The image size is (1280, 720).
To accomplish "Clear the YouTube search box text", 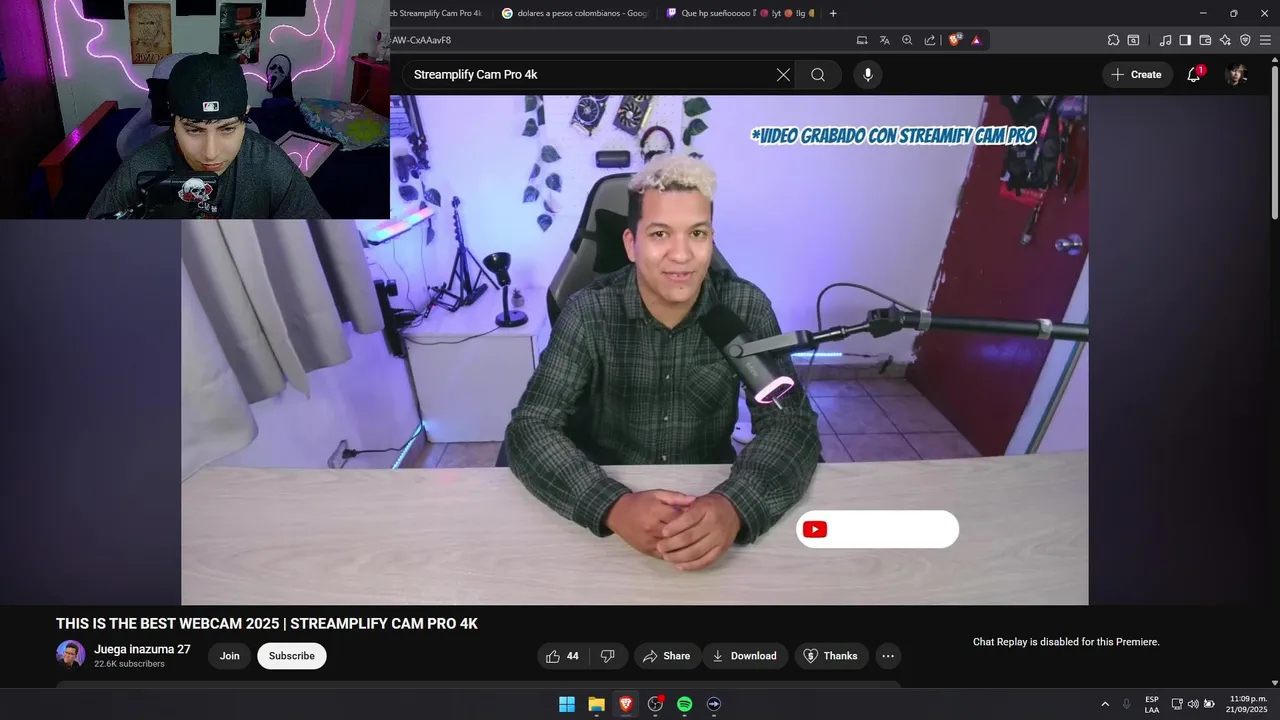I will point(783,75).
